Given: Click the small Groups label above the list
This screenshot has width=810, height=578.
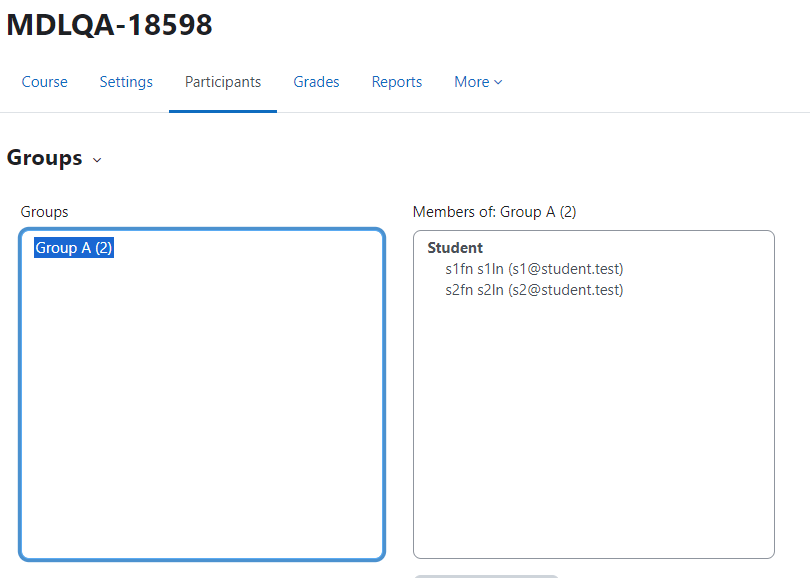Looking at the screenshot, I should click(x=44, y=212).
